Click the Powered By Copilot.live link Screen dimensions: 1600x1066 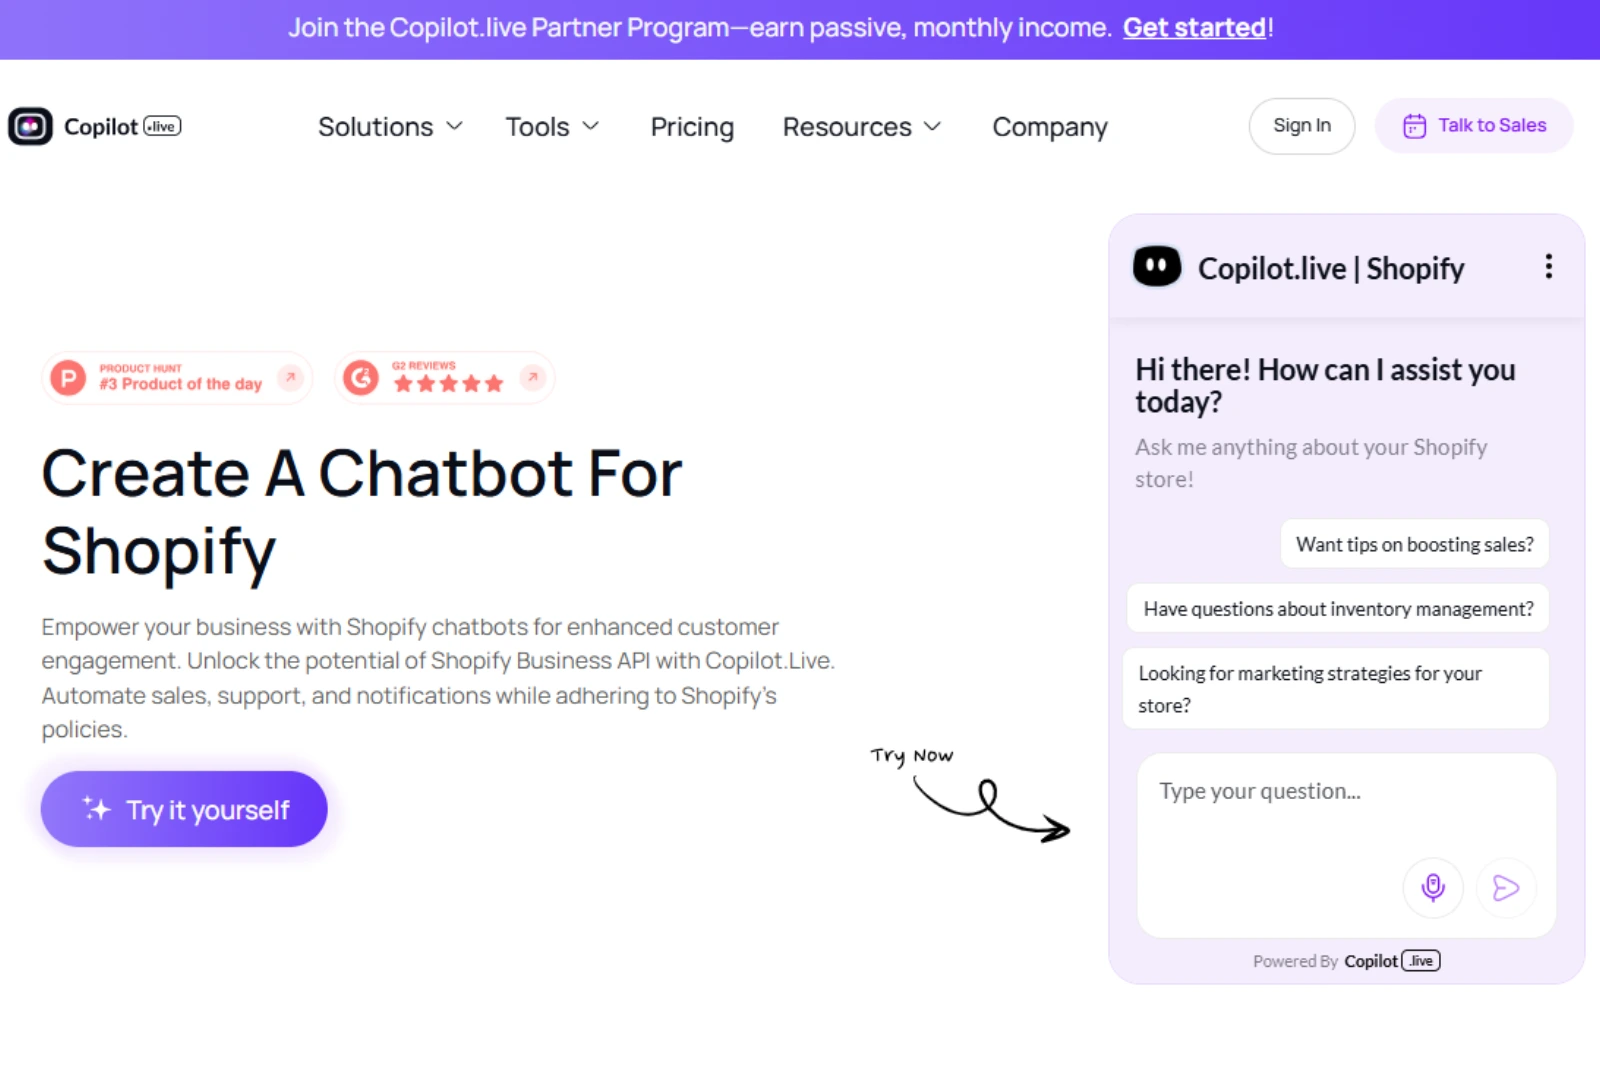(1346, 960)
